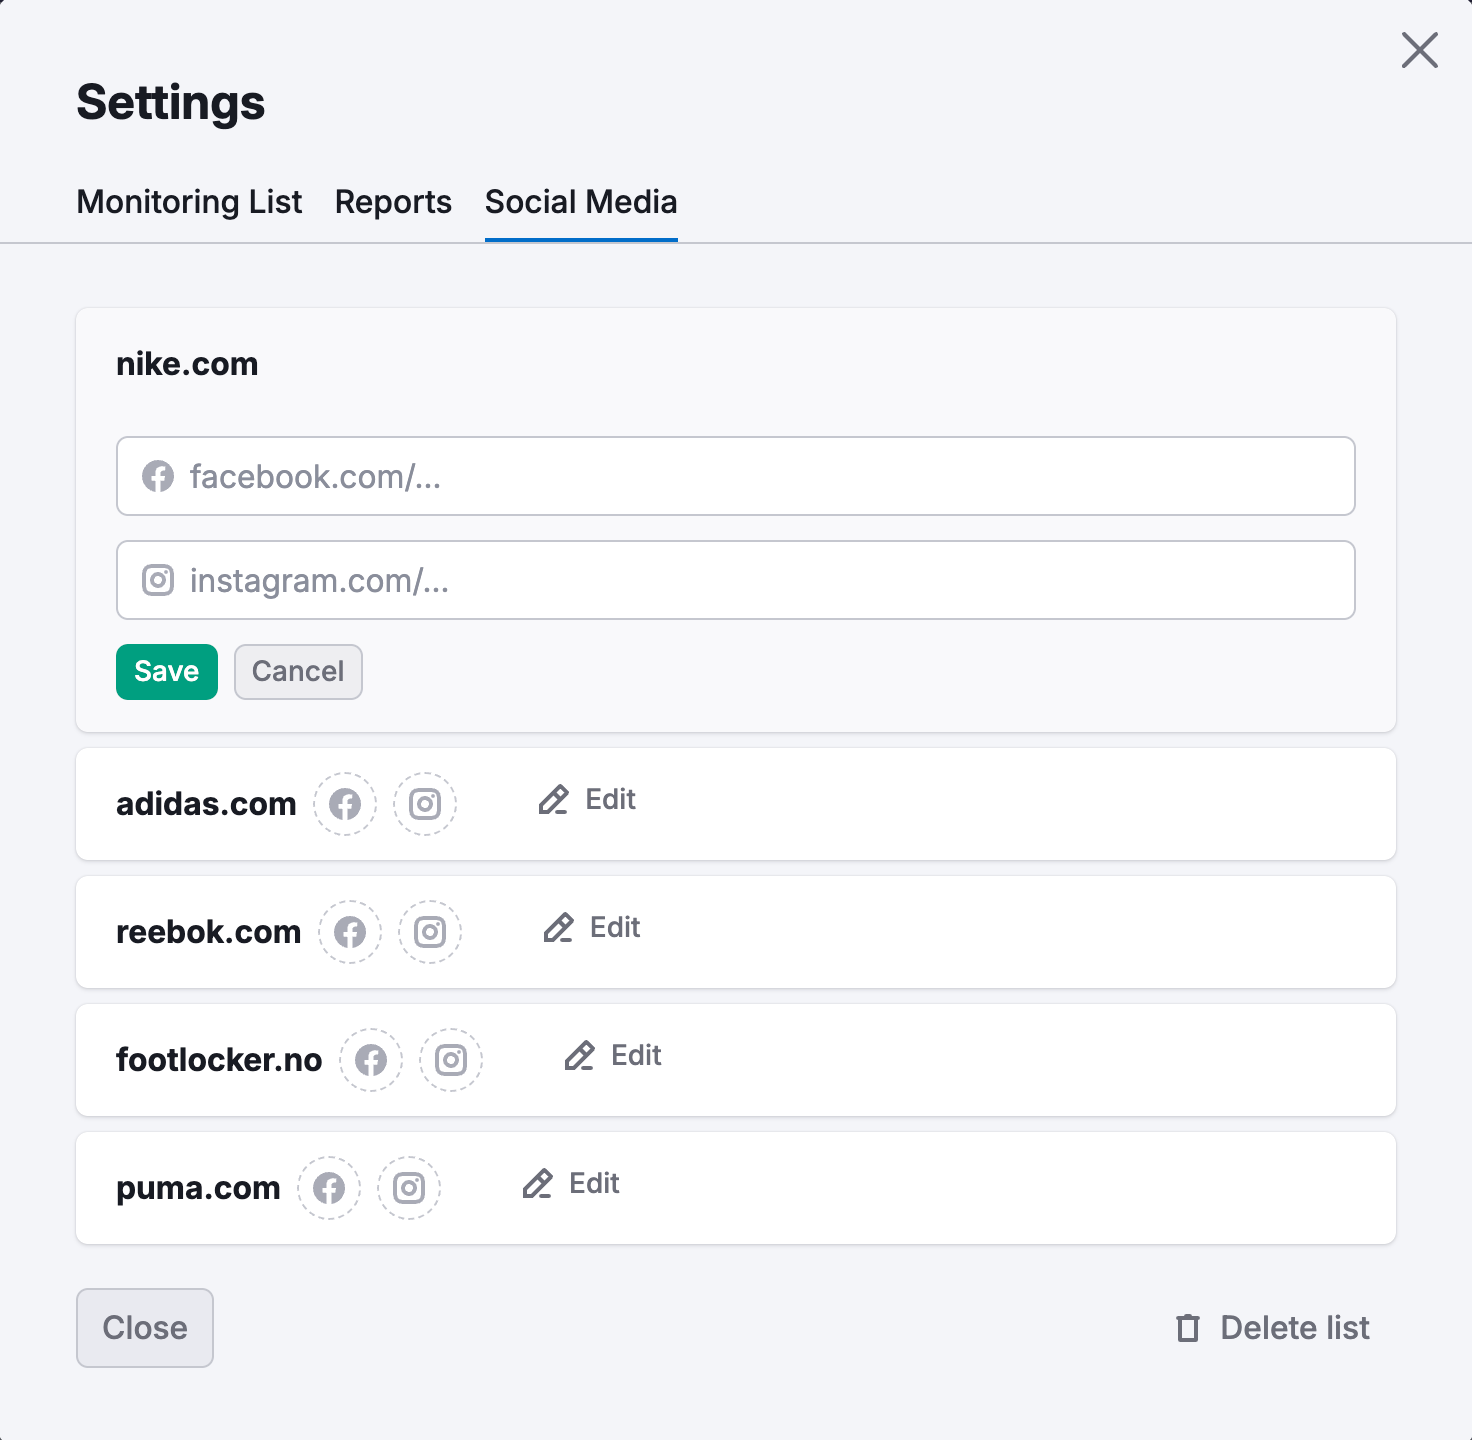Screen dimensions: 1472x1440
Task: Click the Instagram icon for reebok.com
Action: pos(429,932)
